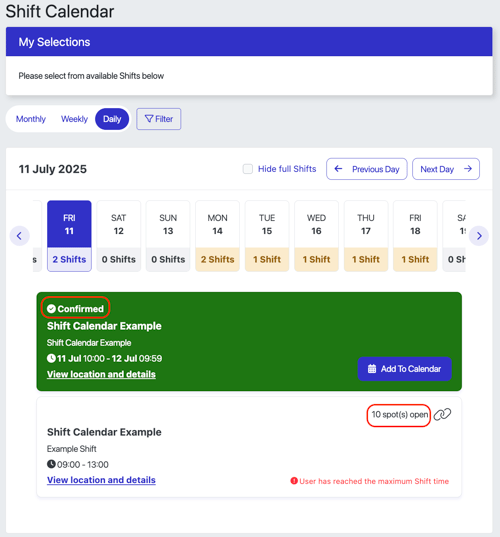Switch to Weekly view

click(x=74, y=119)
